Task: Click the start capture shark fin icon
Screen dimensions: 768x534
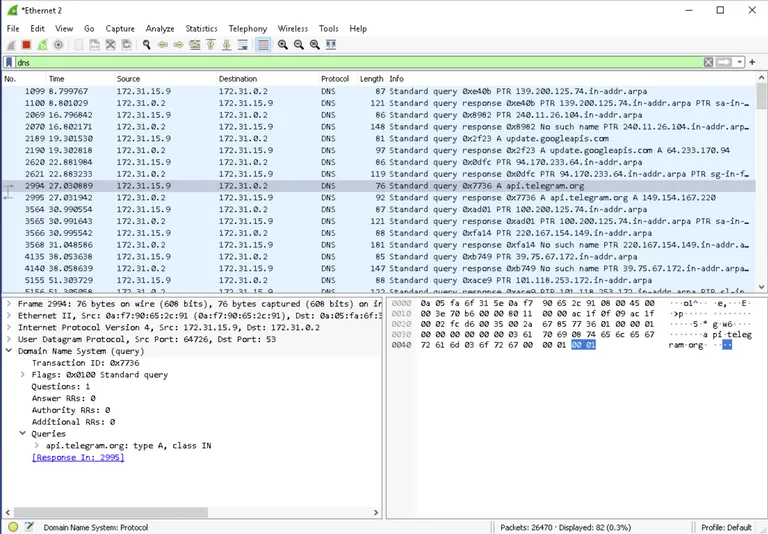Action: click(x=11, y=45)
